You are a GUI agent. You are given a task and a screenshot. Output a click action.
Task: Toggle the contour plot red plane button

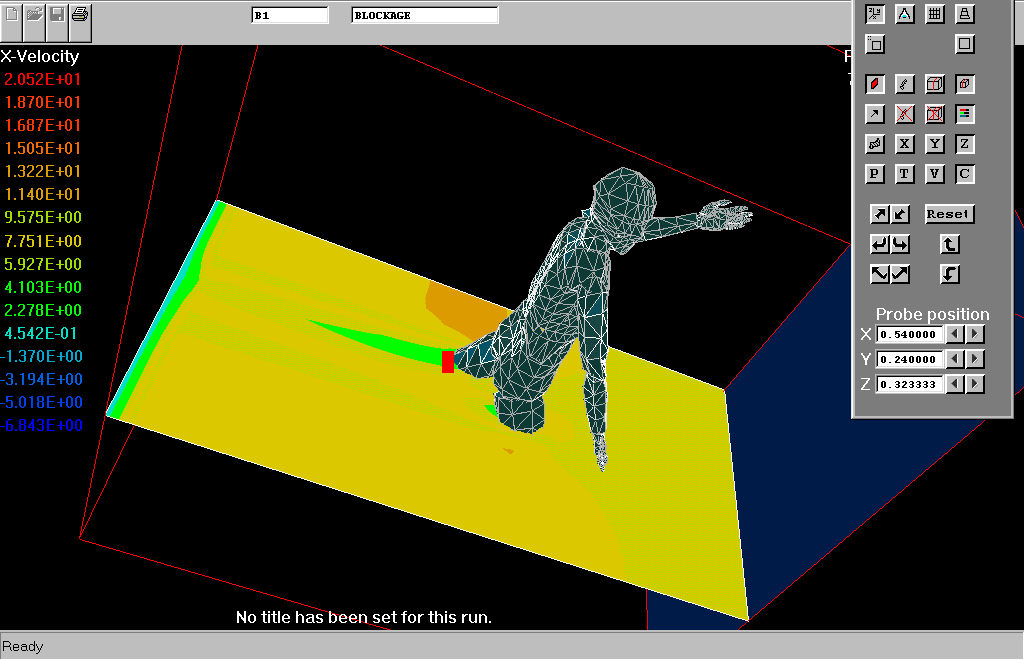pos(875,84)
